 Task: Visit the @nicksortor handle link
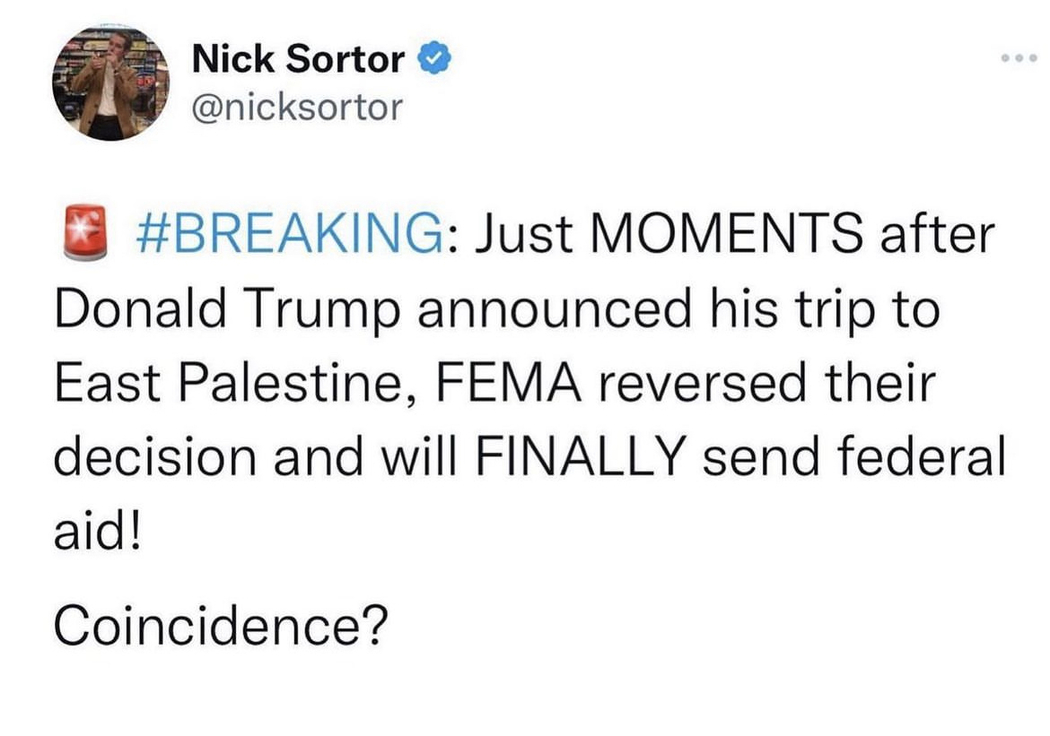[297, 107]
